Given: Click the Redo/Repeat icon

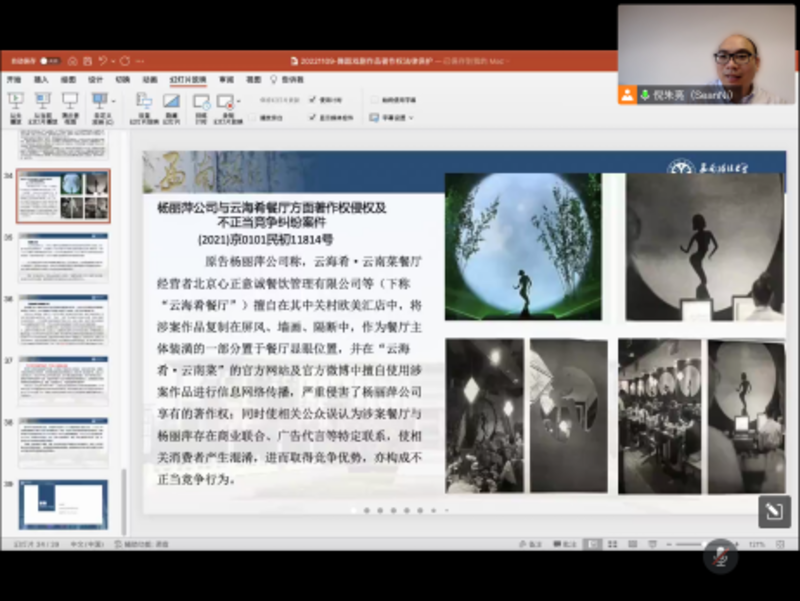Looking at the screenshot, I should 125,61.
